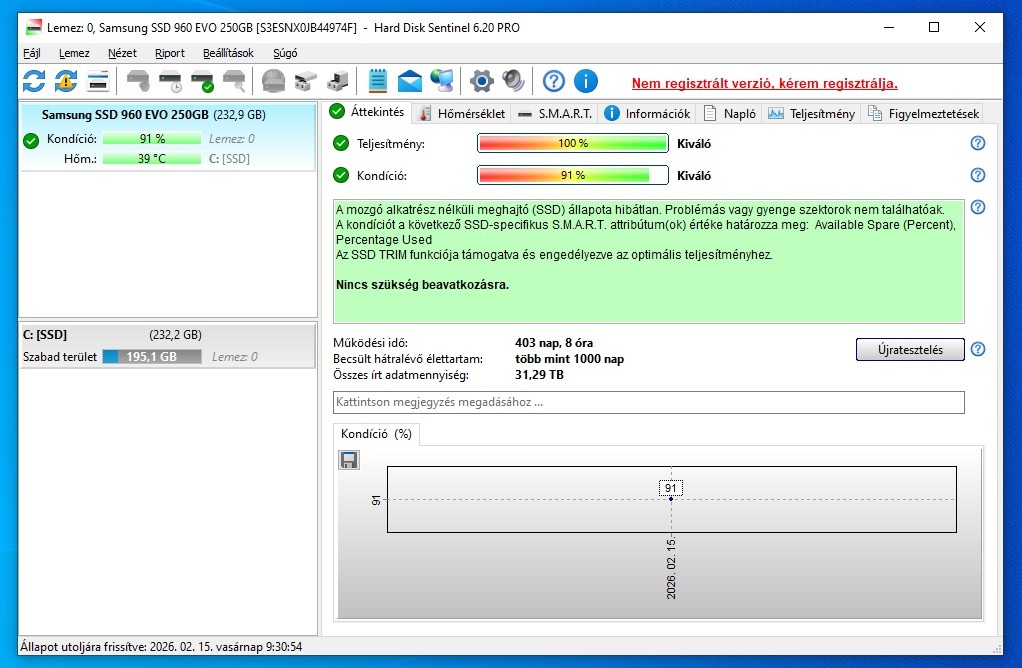Click the 39 °C temperature bar

coord(152,158)
